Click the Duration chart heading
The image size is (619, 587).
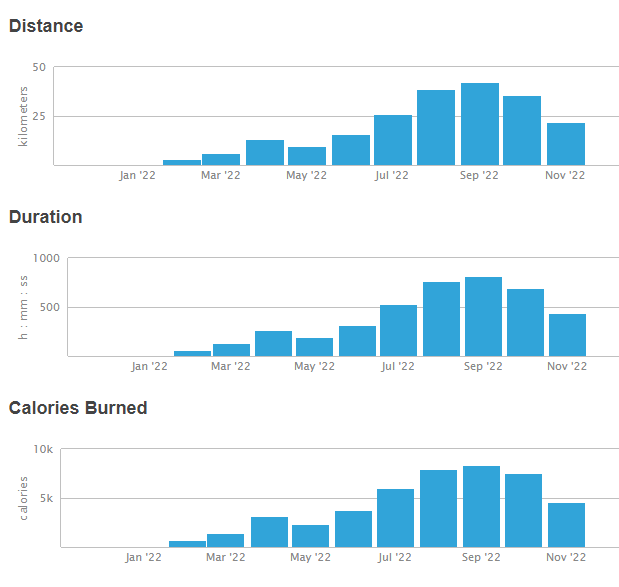(x=46, y=217)
